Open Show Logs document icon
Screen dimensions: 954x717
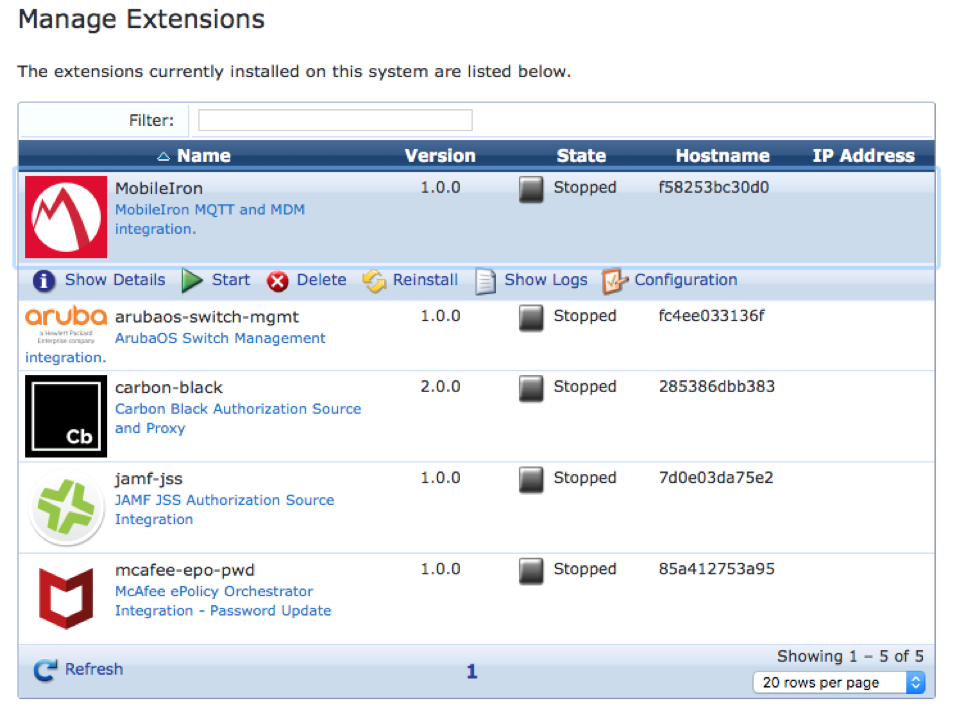click(485, 281)
